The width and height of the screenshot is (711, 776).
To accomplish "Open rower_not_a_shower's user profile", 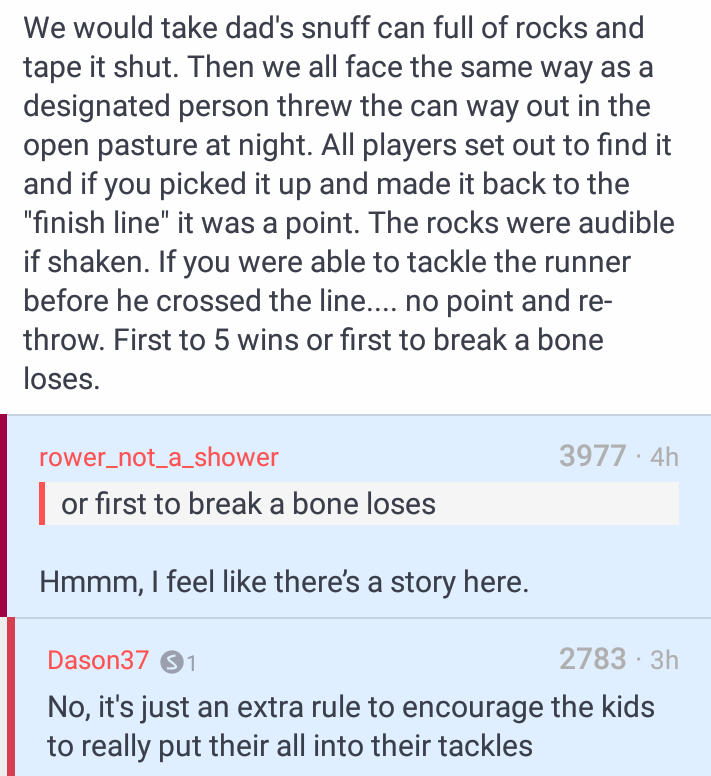I will pyautogui.click(x=159, y=458).
